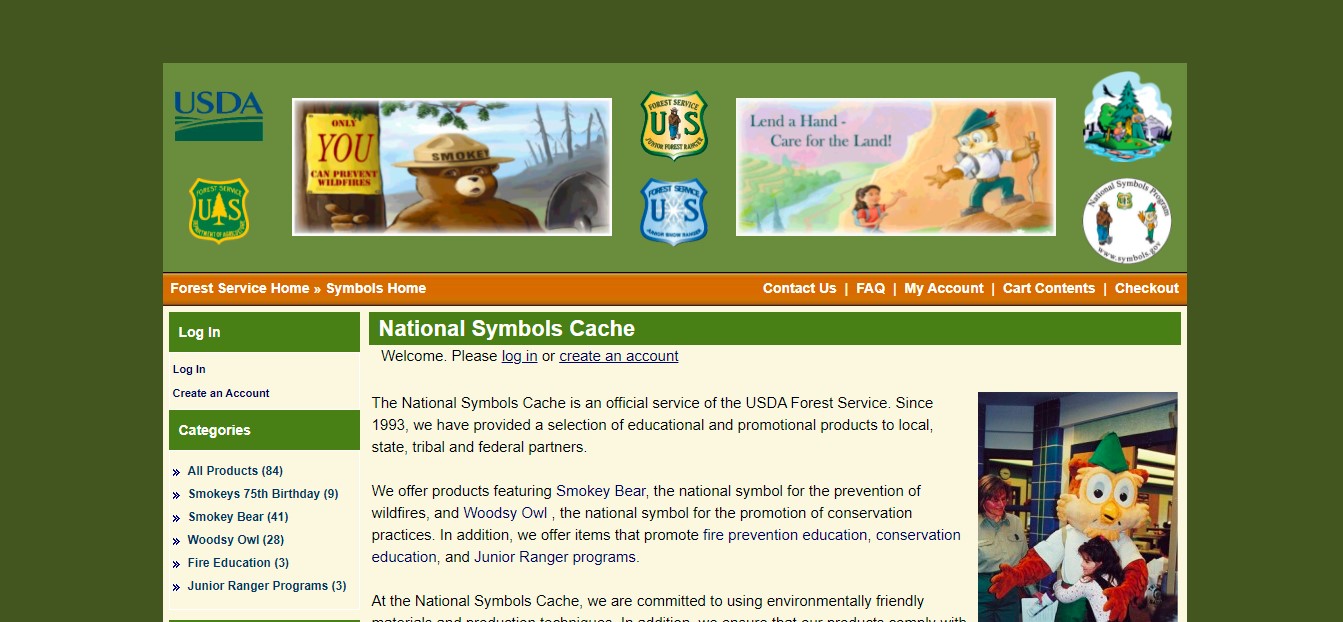This screenshot has height=622, width=1343.
Task: Open Junior Ranger Programs (3) category
Action: coord(267,586)
